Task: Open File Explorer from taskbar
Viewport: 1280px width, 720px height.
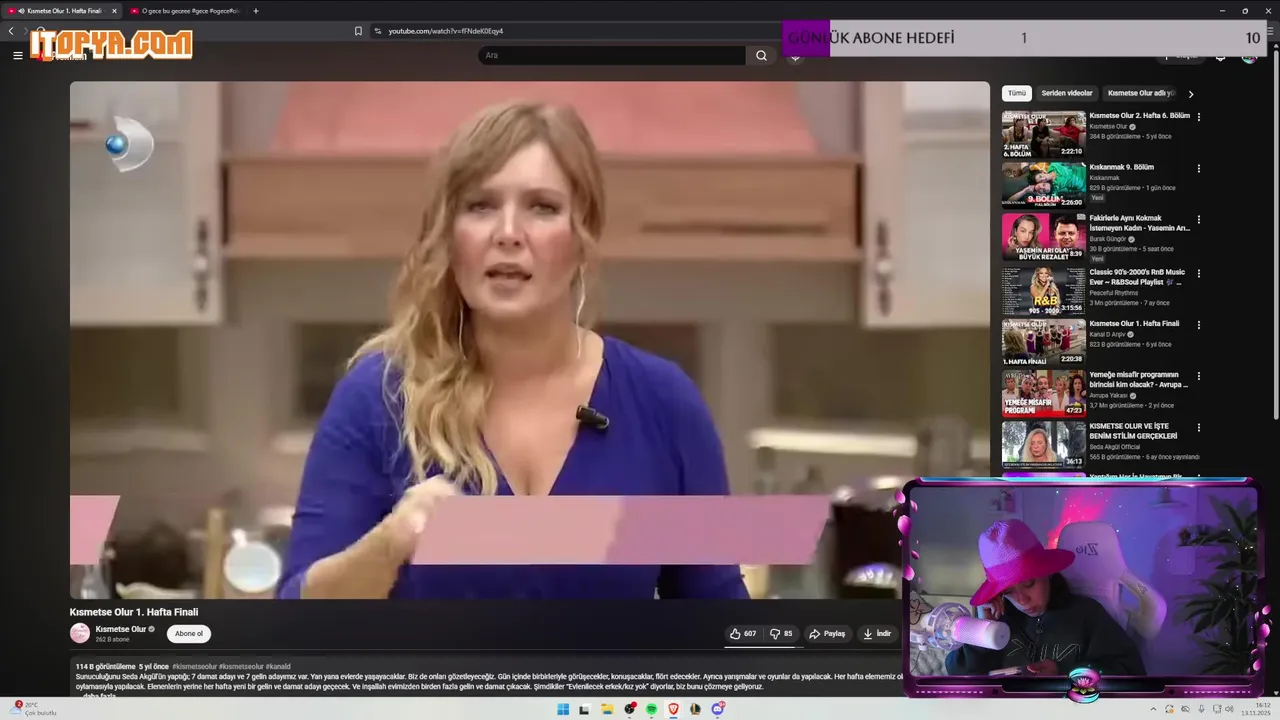Action: (x=607, y=709)
